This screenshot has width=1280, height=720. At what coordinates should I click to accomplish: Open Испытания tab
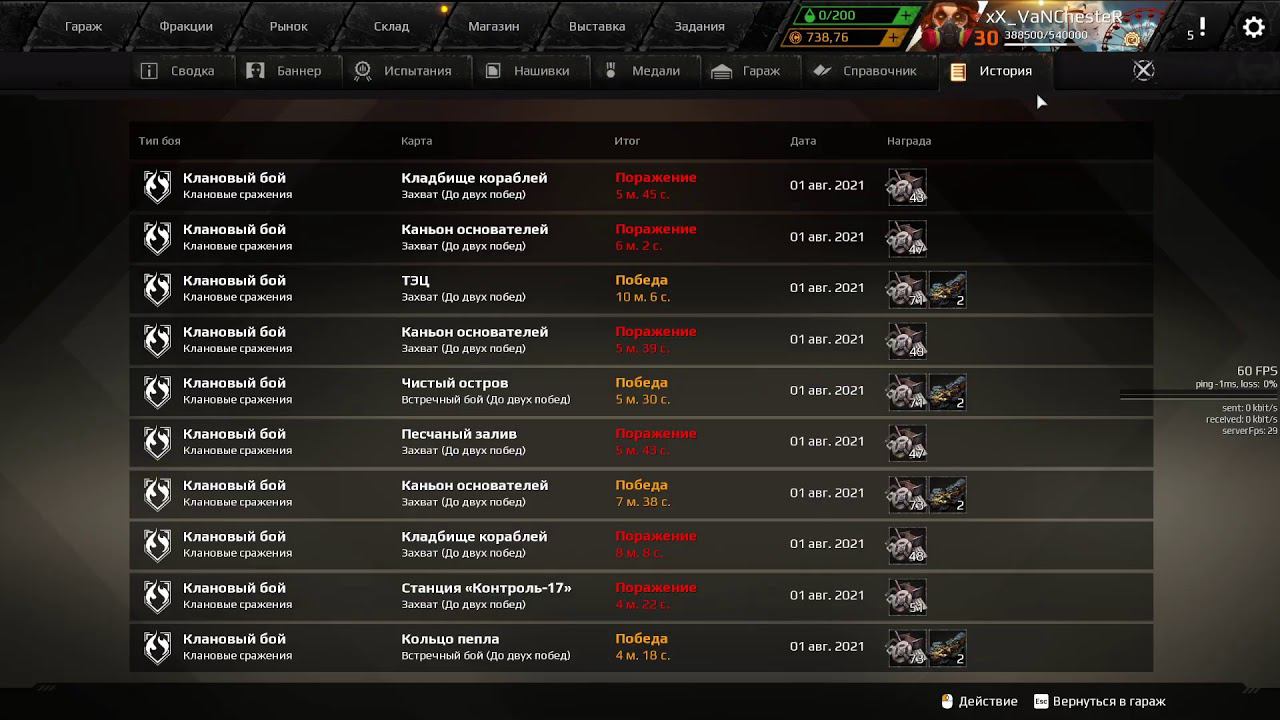click(x=404, y=71)
